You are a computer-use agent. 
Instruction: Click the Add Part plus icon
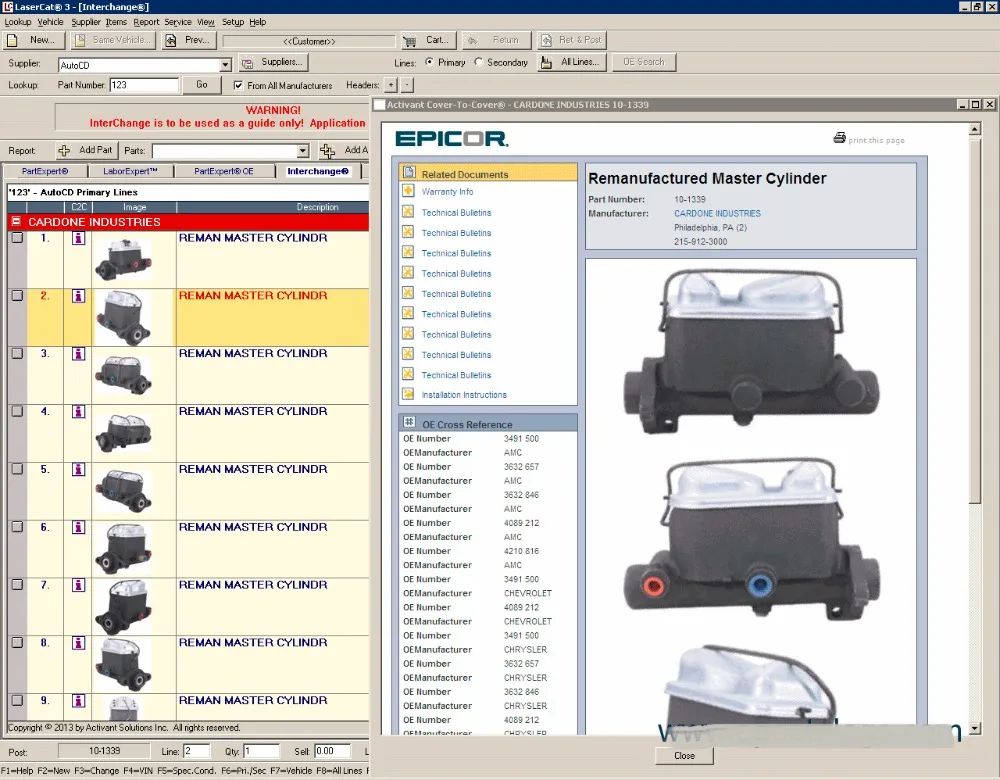click(64, 151)
